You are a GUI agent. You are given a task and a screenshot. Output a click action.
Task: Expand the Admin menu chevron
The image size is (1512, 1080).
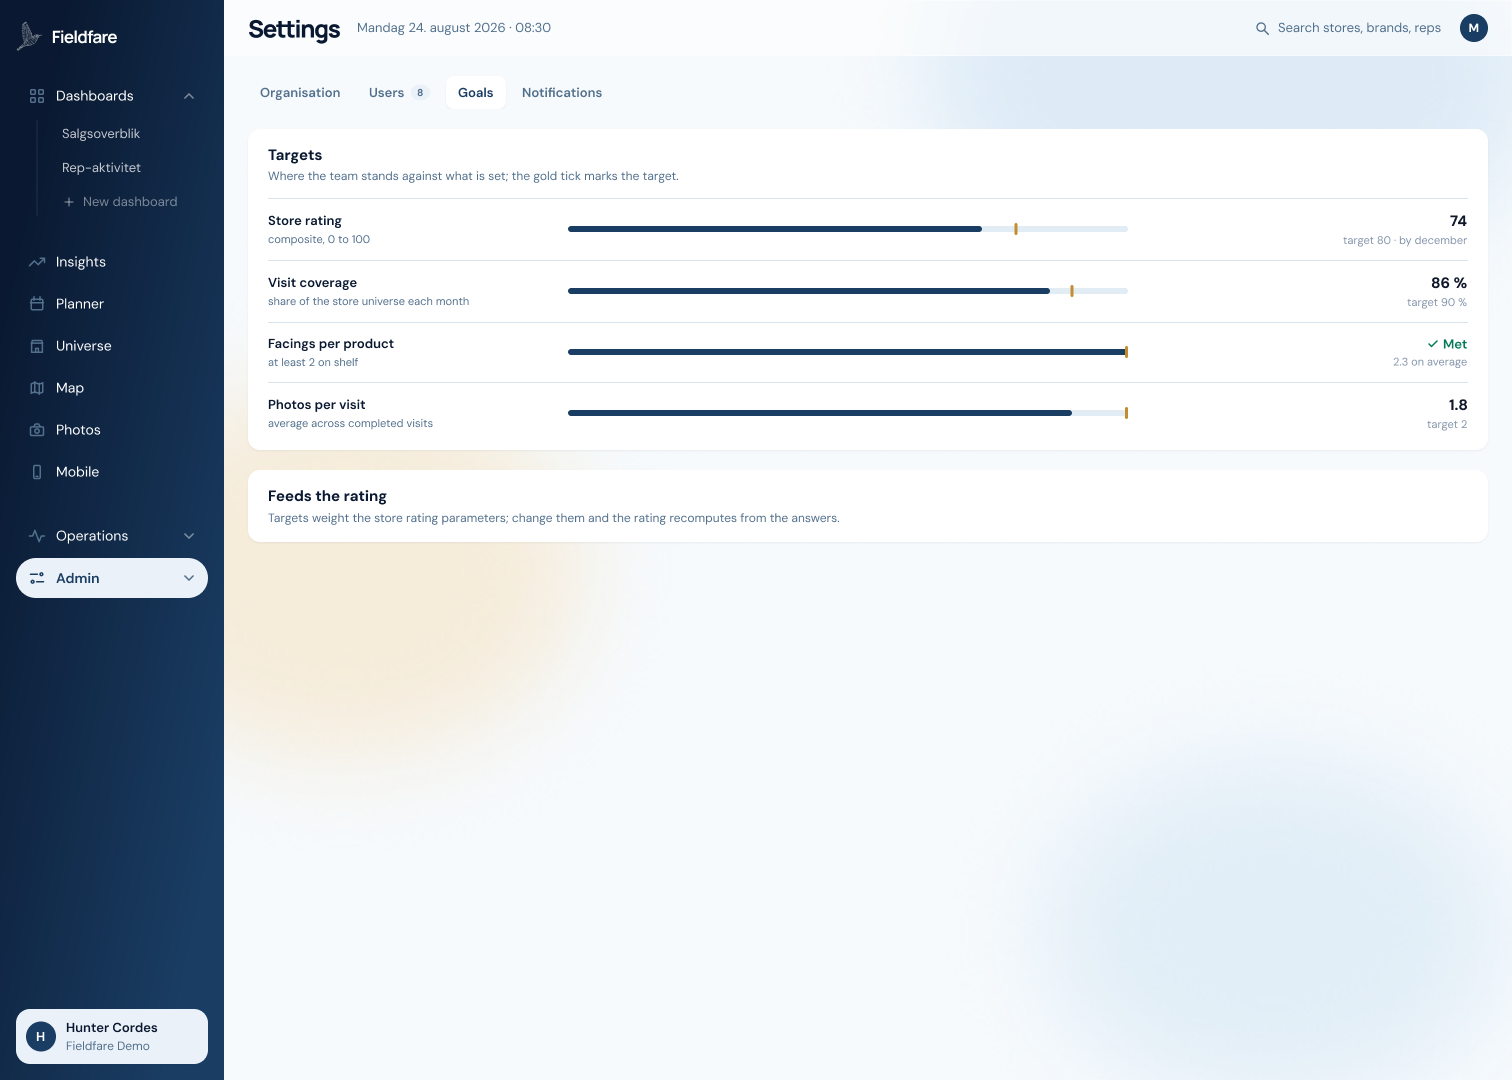coord(189,578)
